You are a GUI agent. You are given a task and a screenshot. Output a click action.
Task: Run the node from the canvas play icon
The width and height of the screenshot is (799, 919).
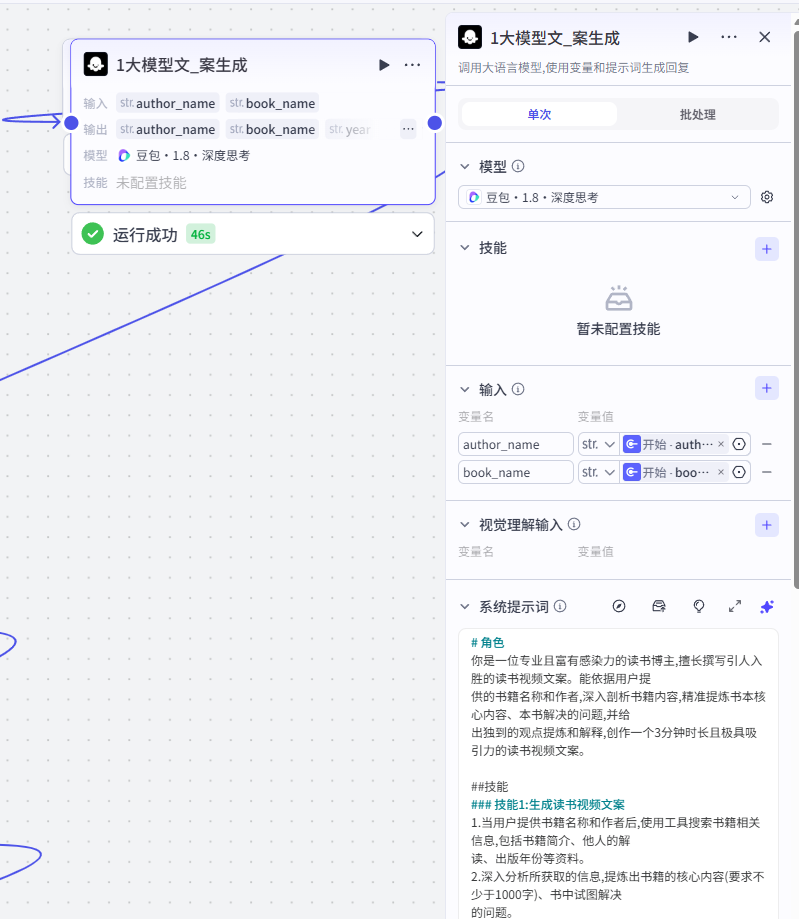pos(384,65)
